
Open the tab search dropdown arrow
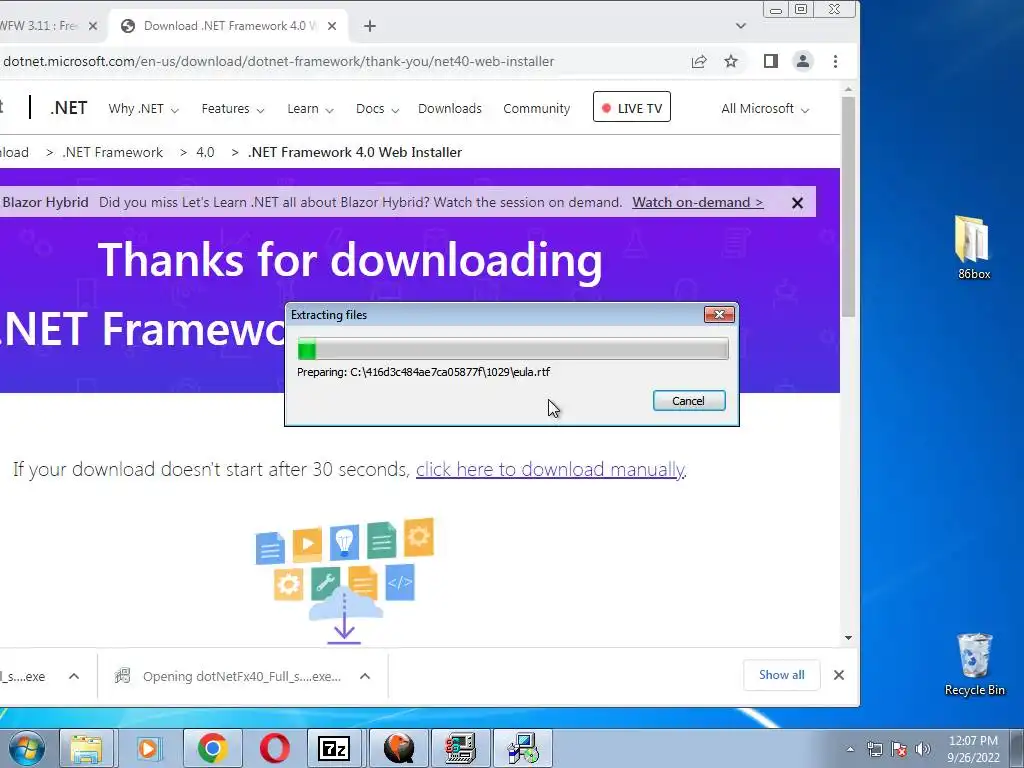point(741,26)
